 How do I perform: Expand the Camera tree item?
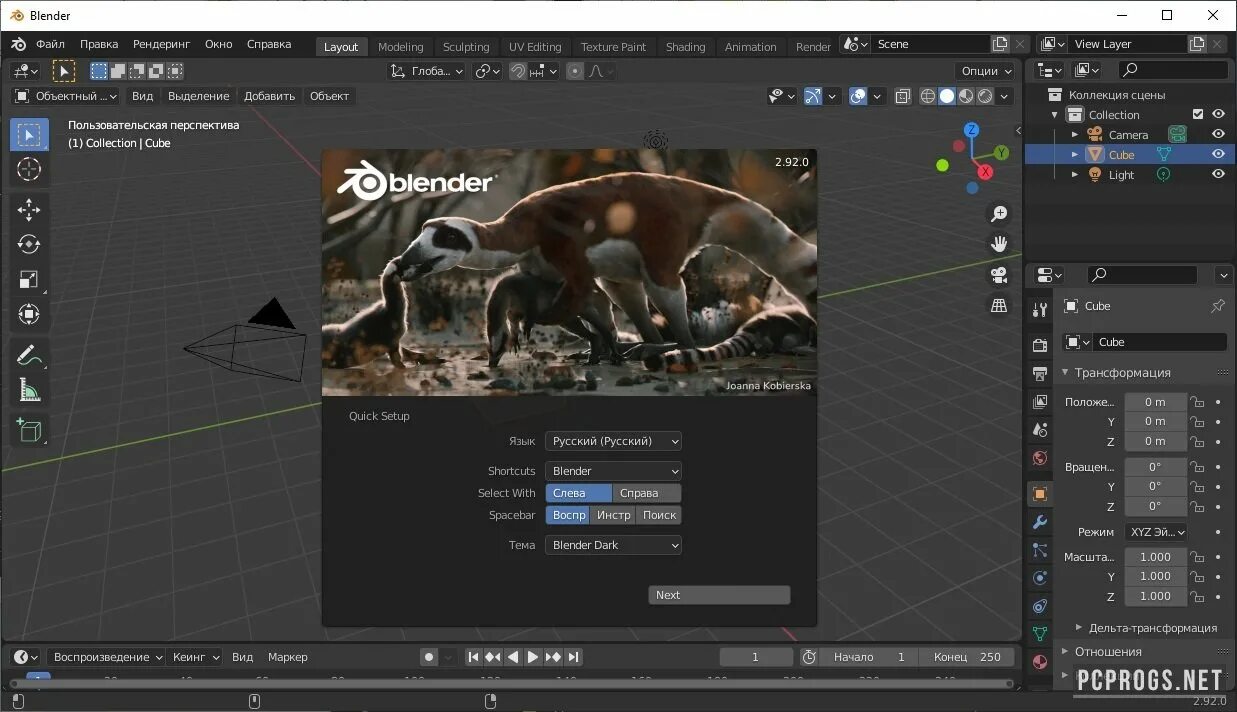click(1075, 135)
